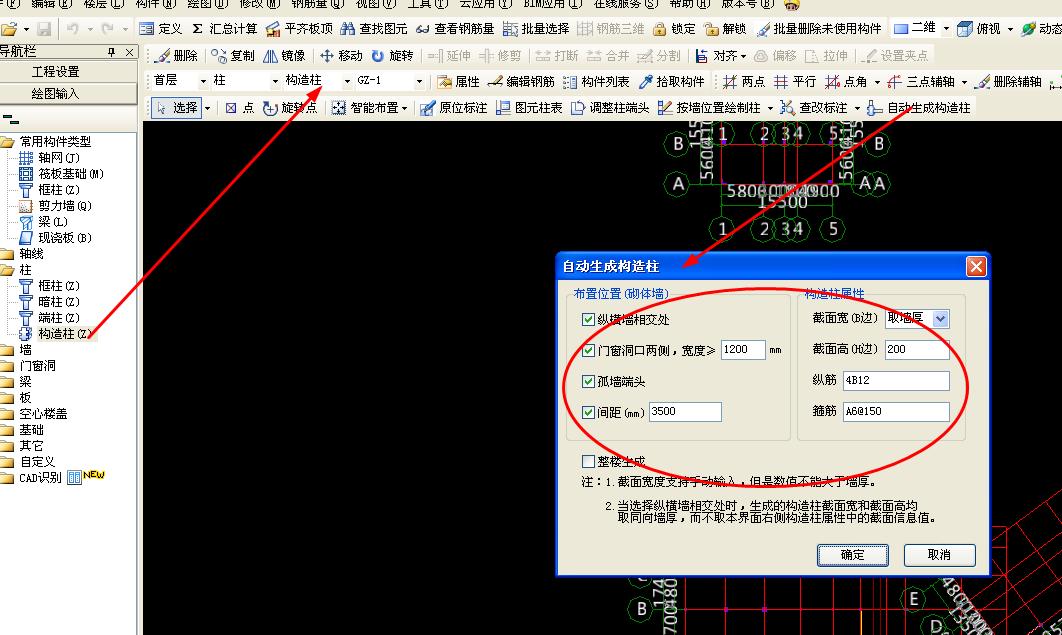
Task: Click the 箍筋 field showing A6@150
Action: click(x=895, y=411)
